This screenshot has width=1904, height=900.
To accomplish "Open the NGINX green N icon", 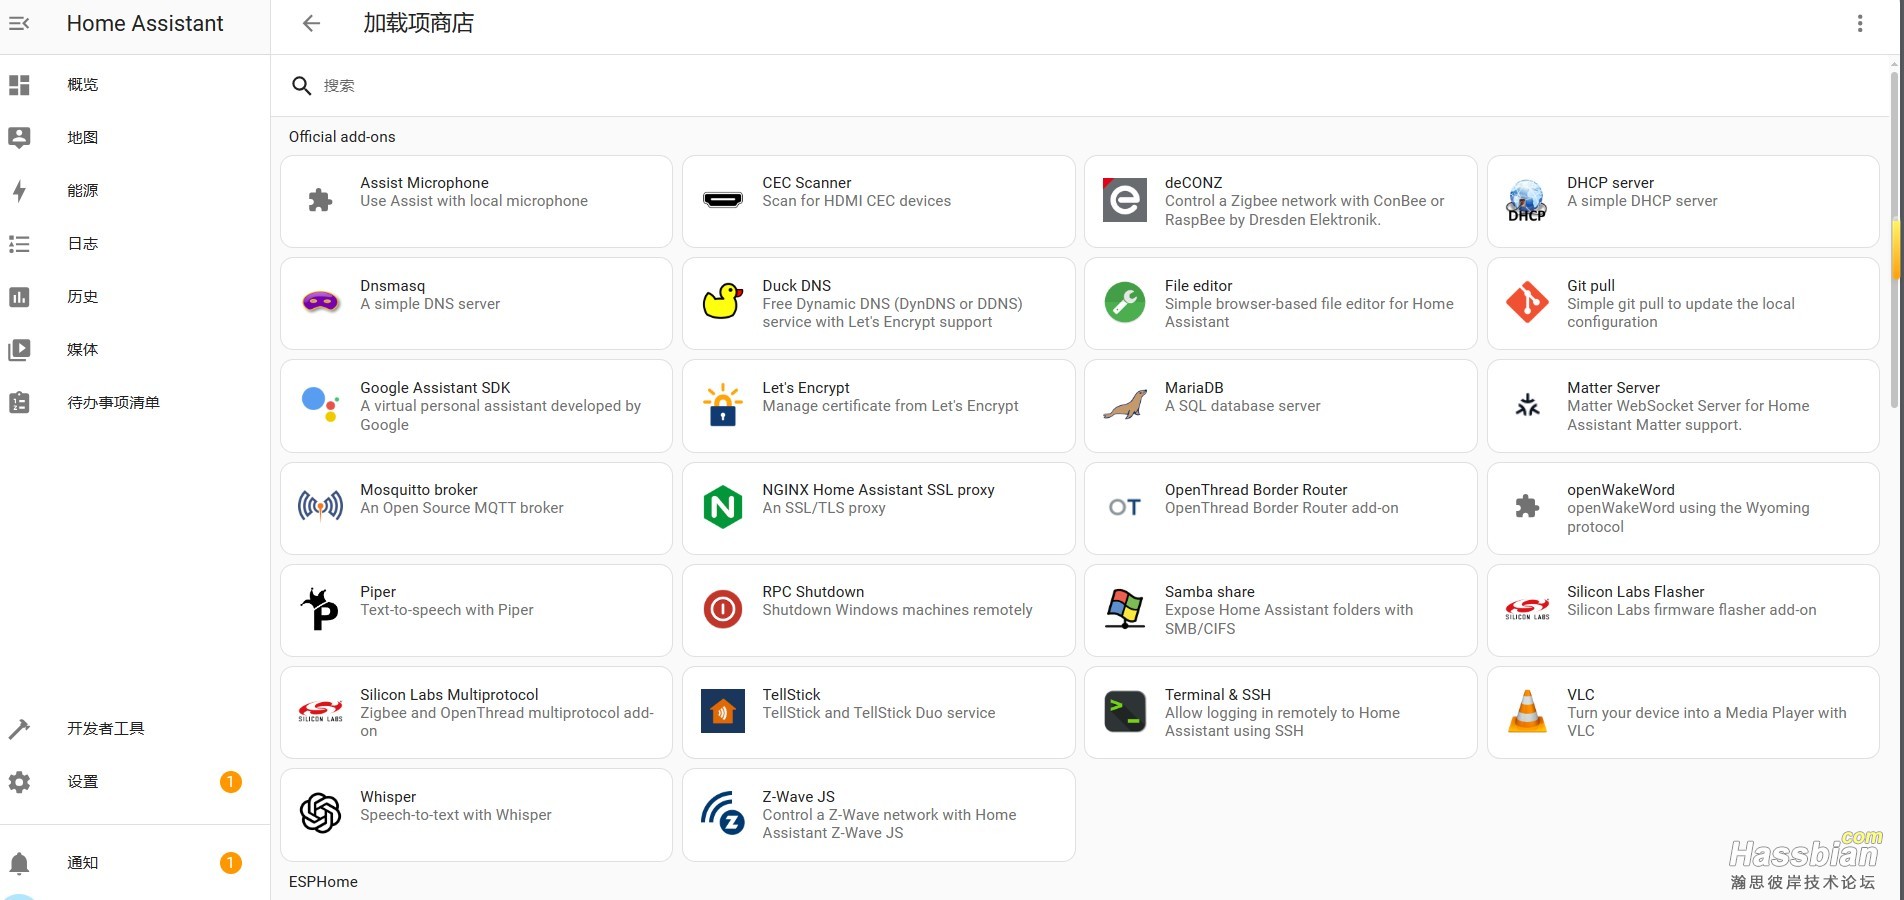I will [722, 507].
